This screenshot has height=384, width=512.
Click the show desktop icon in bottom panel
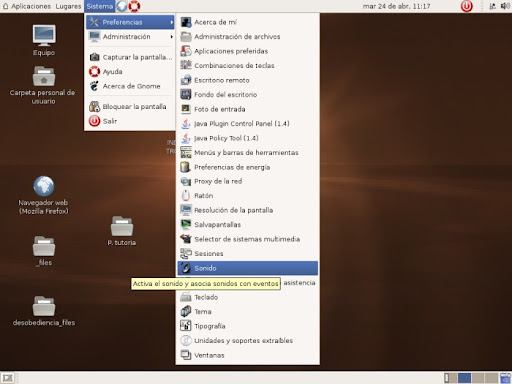(7, 378)
